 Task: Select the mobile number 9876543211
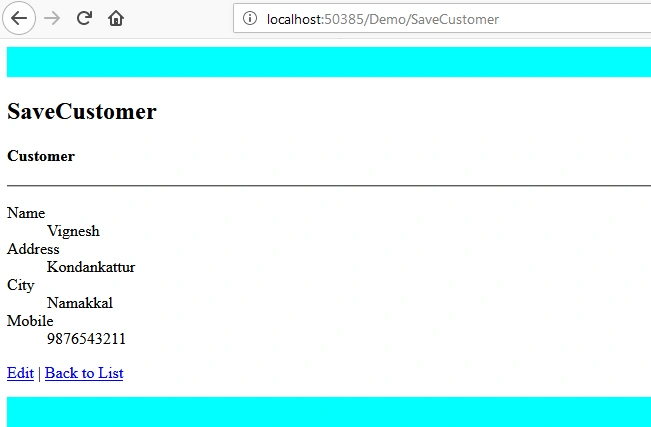[x=86, y=339]
